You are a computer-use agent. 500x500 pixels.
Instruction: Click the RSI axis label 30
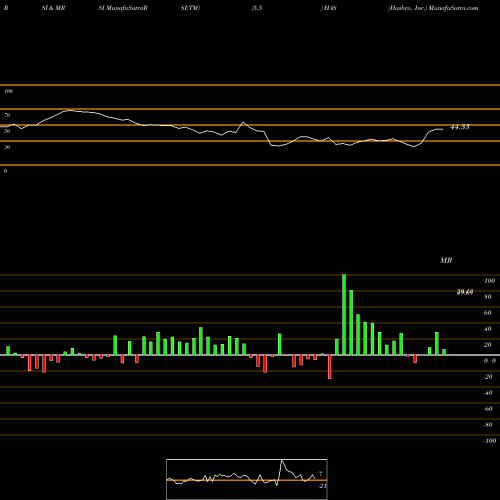7,147
